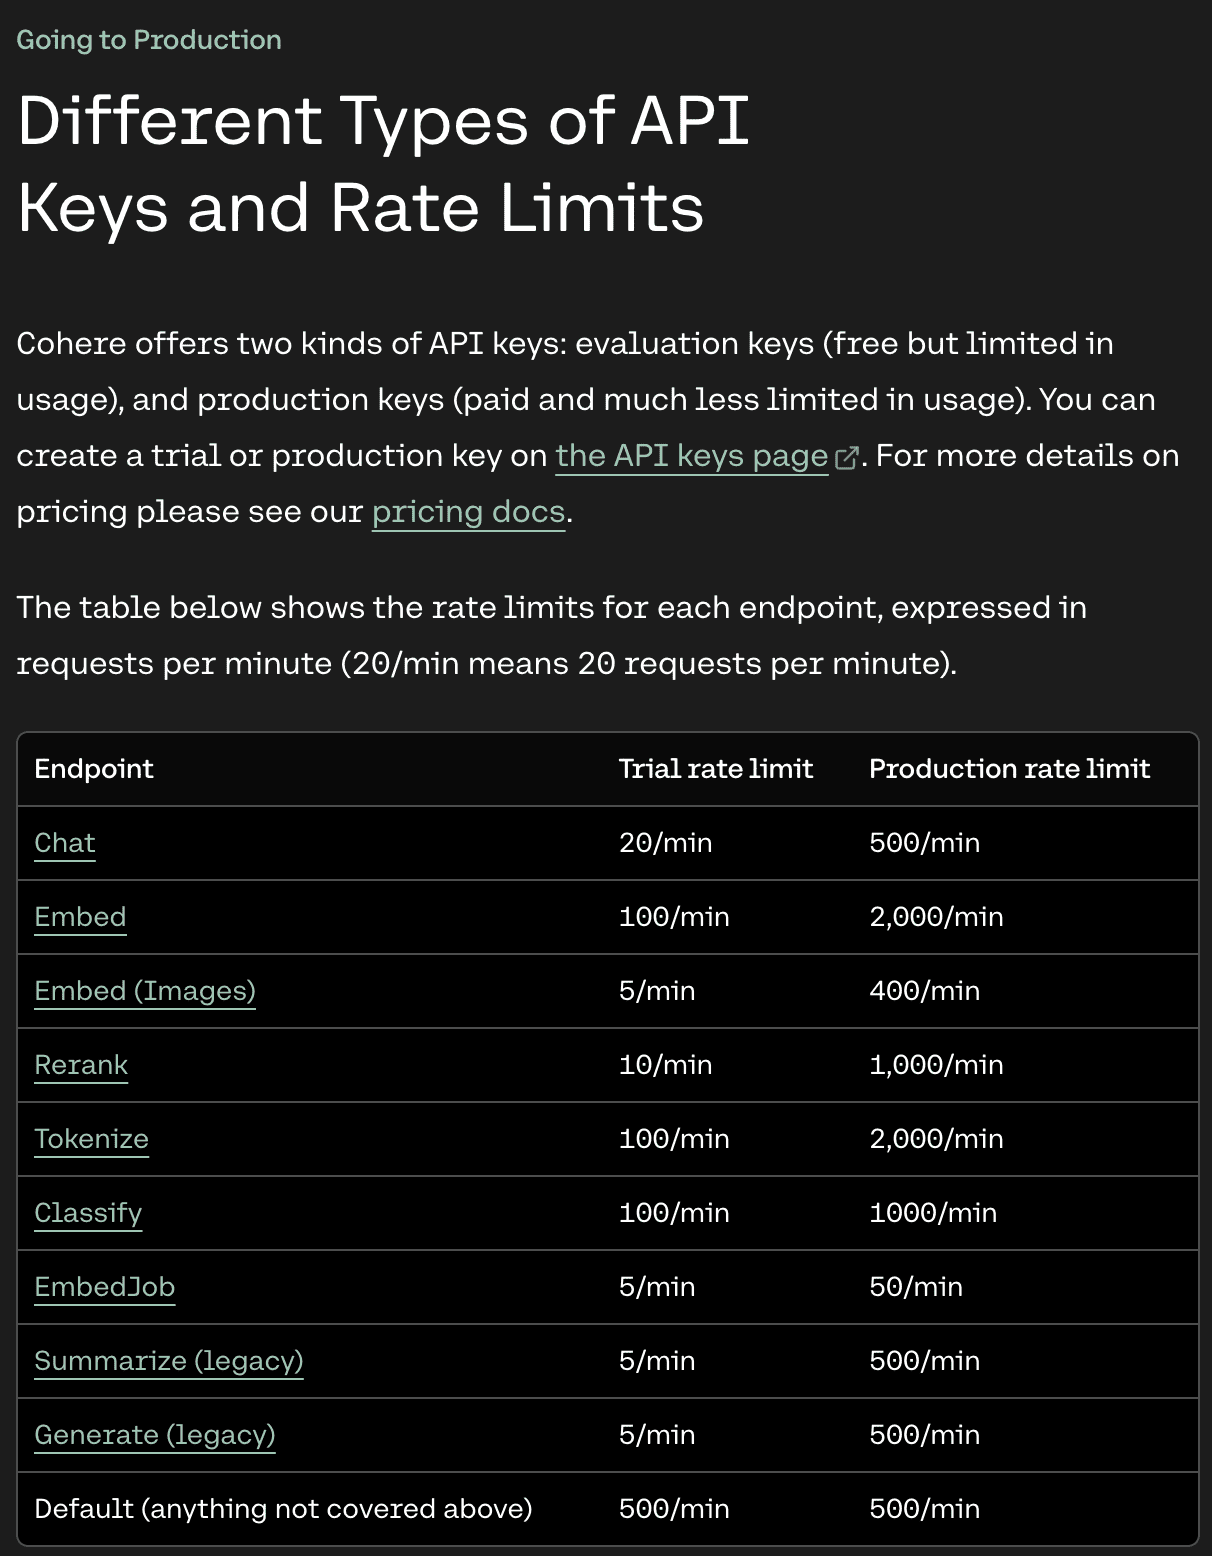Screen dimensions: 1212x1556
Task: Open the Chat endpoint documentation
Action: point(64,843)
